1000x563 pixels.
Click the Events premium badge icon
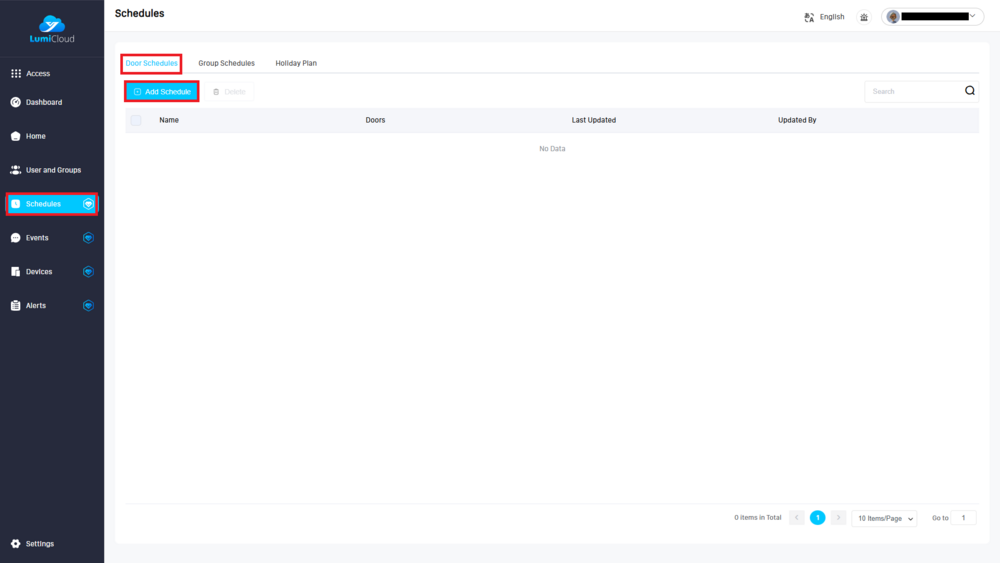tap(88, 238)
